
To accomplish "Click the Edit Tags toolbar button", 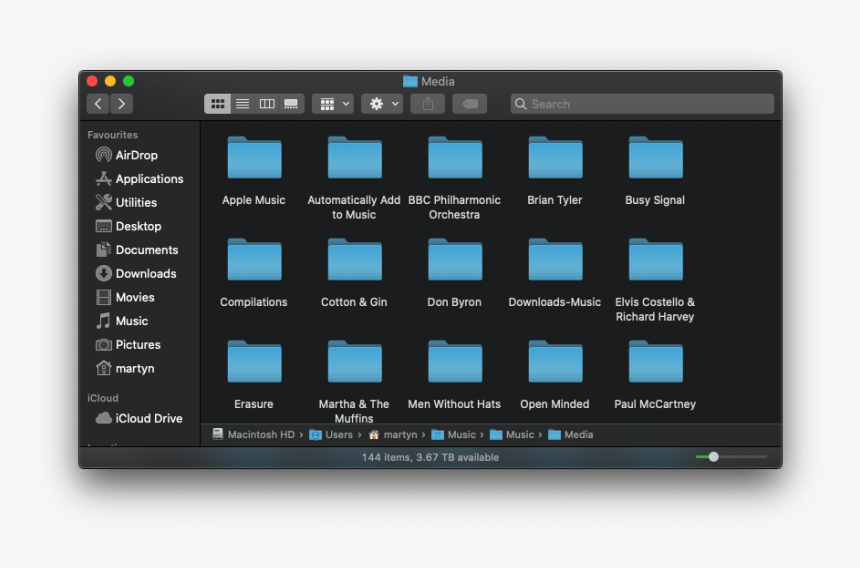I will 469,104.
